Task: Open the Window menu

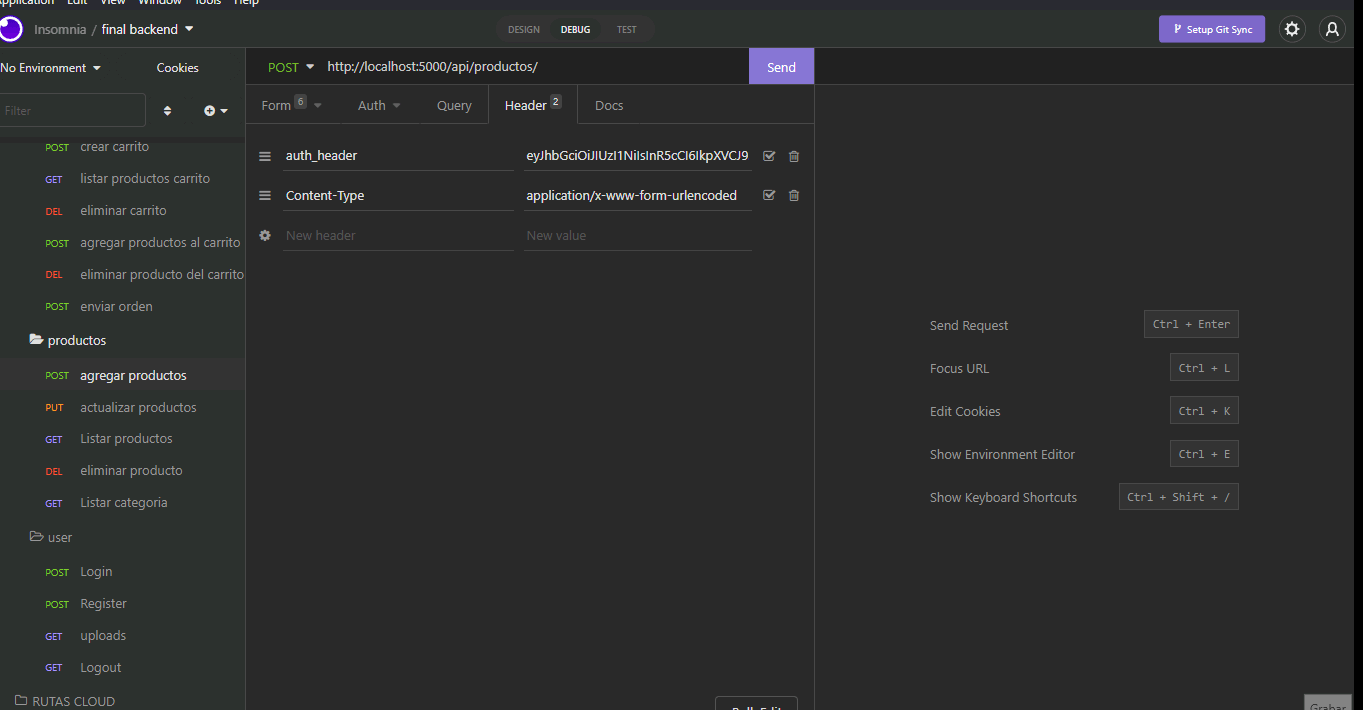Action: pos(160,3)
